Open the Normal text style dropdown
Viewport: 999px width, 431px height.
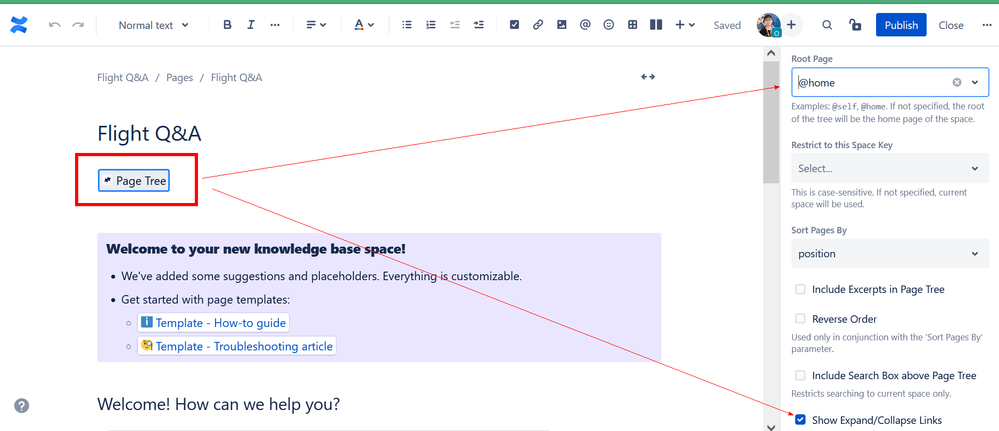pyautogui.click(x=154, y=25)
